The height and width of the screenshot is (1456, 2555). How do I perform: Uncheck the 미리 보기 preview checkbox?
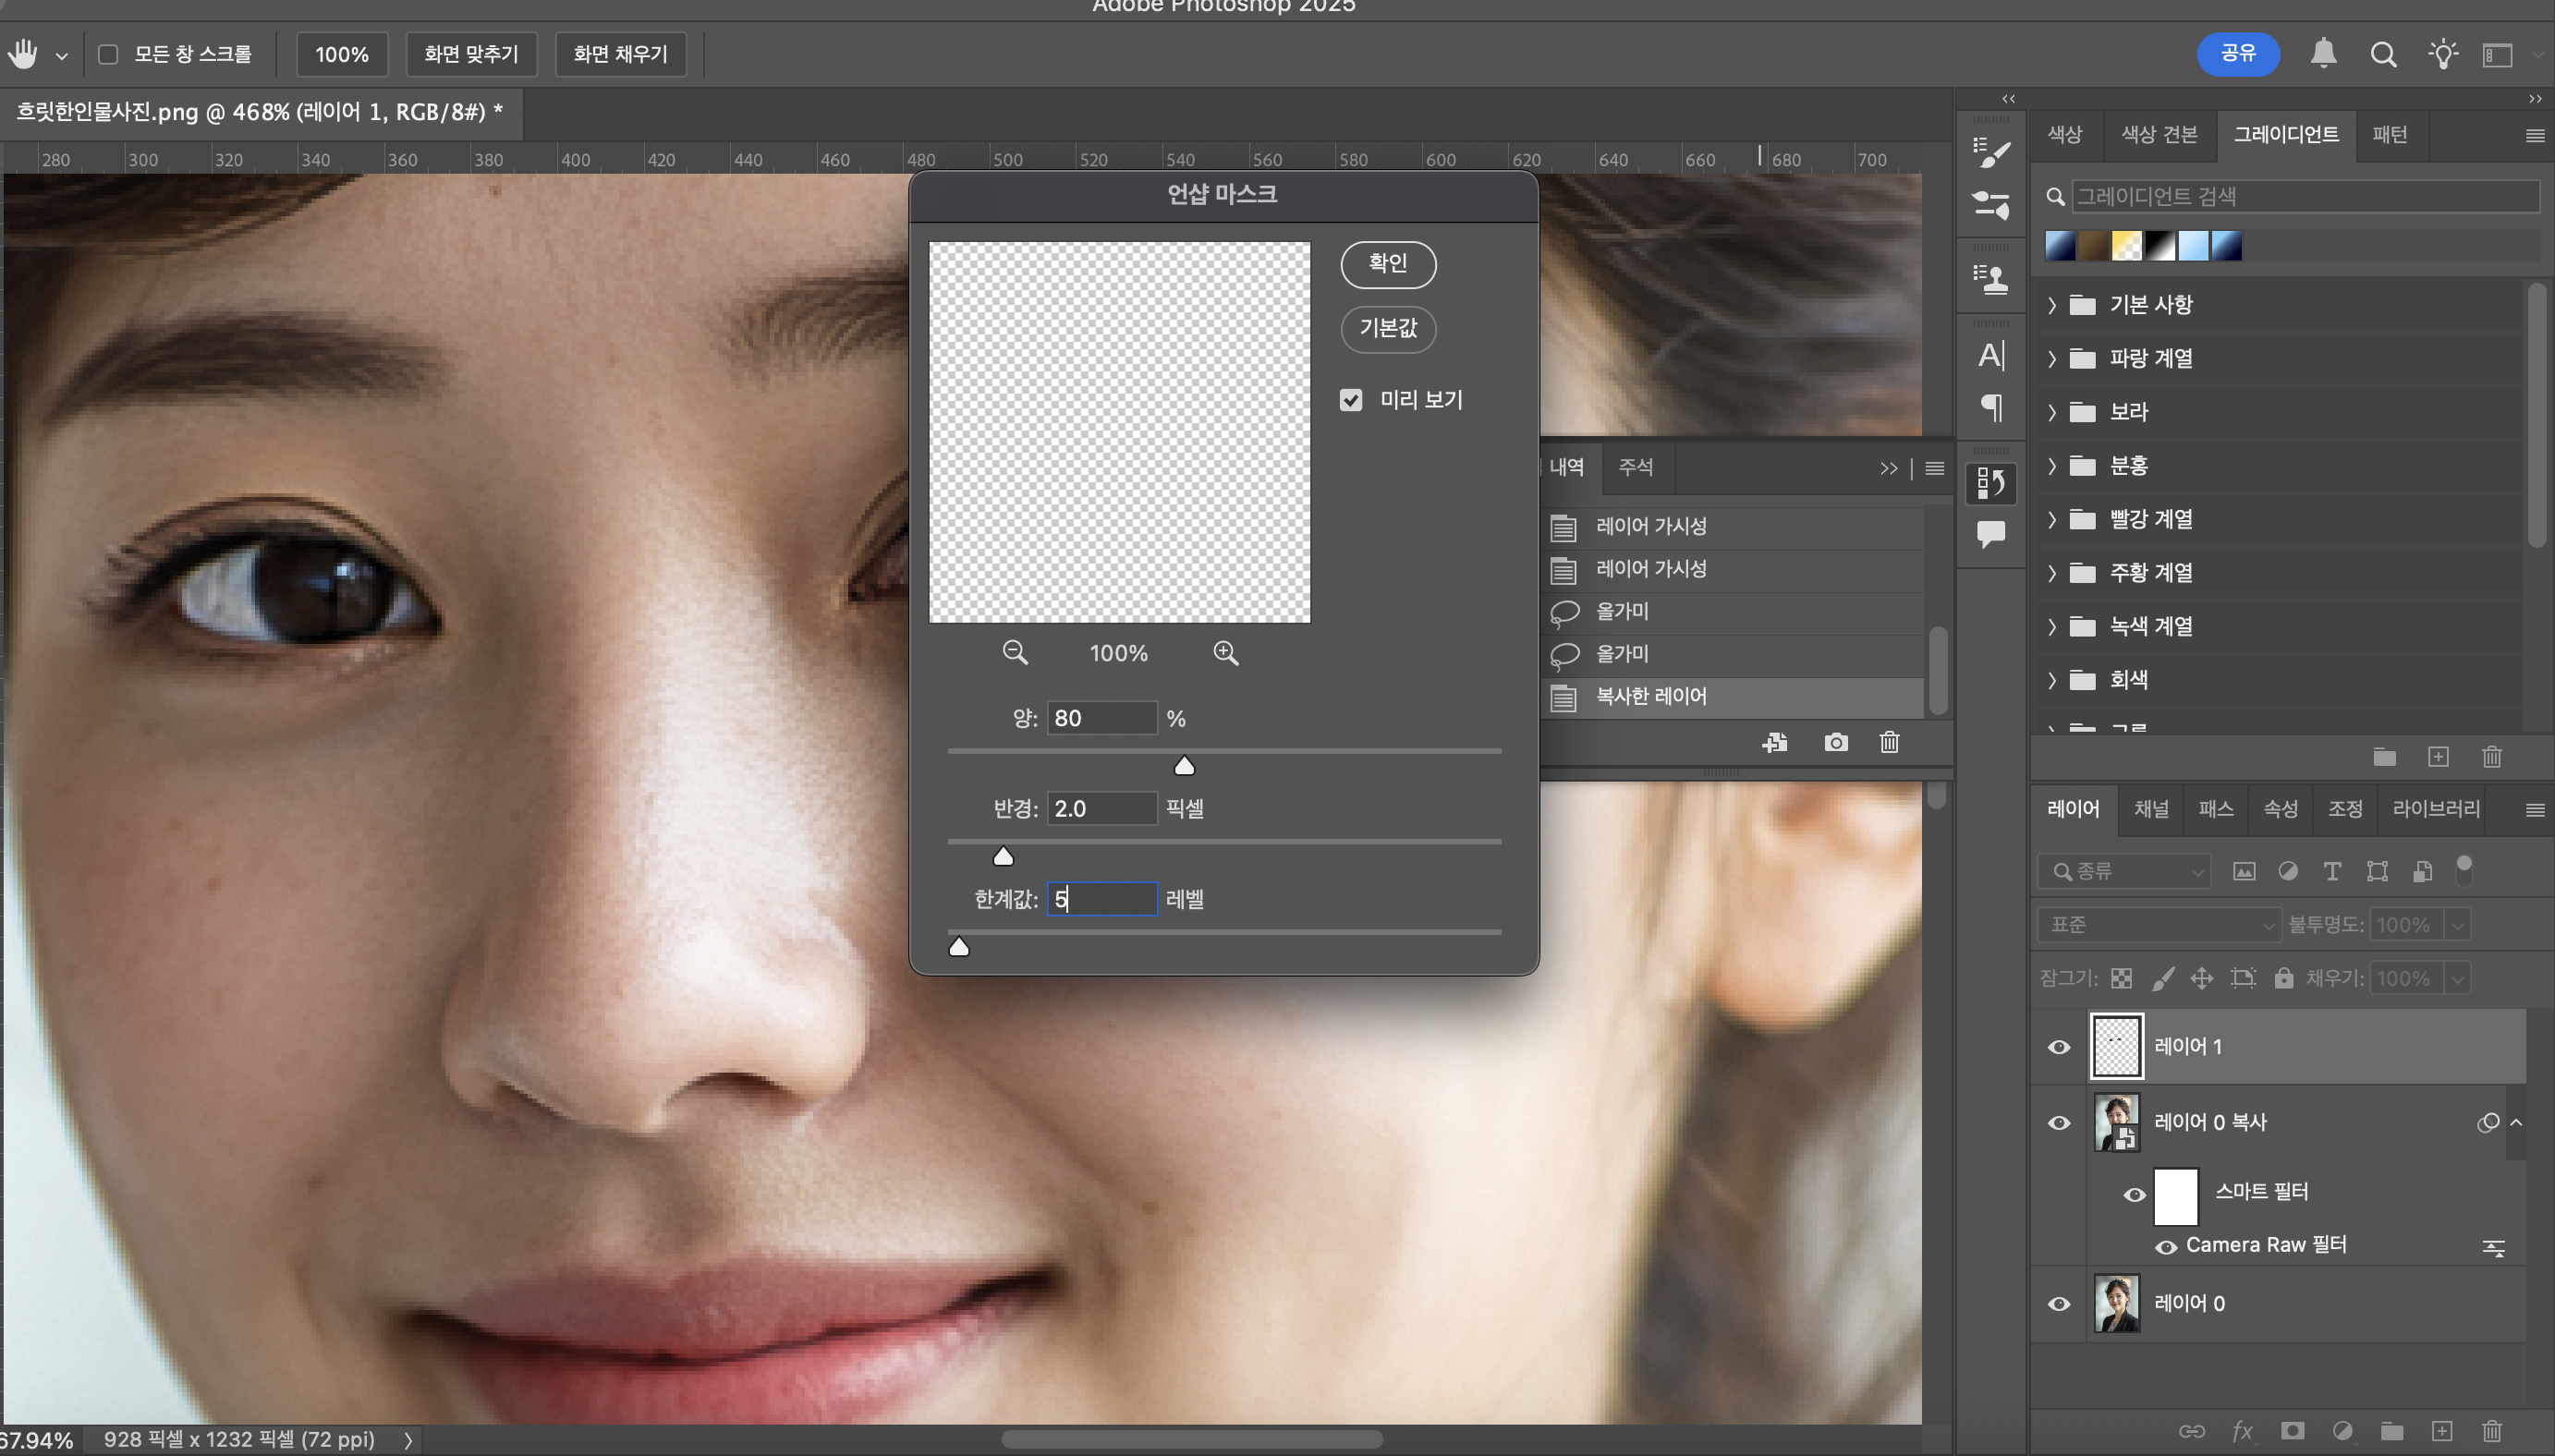(1351, 400)
